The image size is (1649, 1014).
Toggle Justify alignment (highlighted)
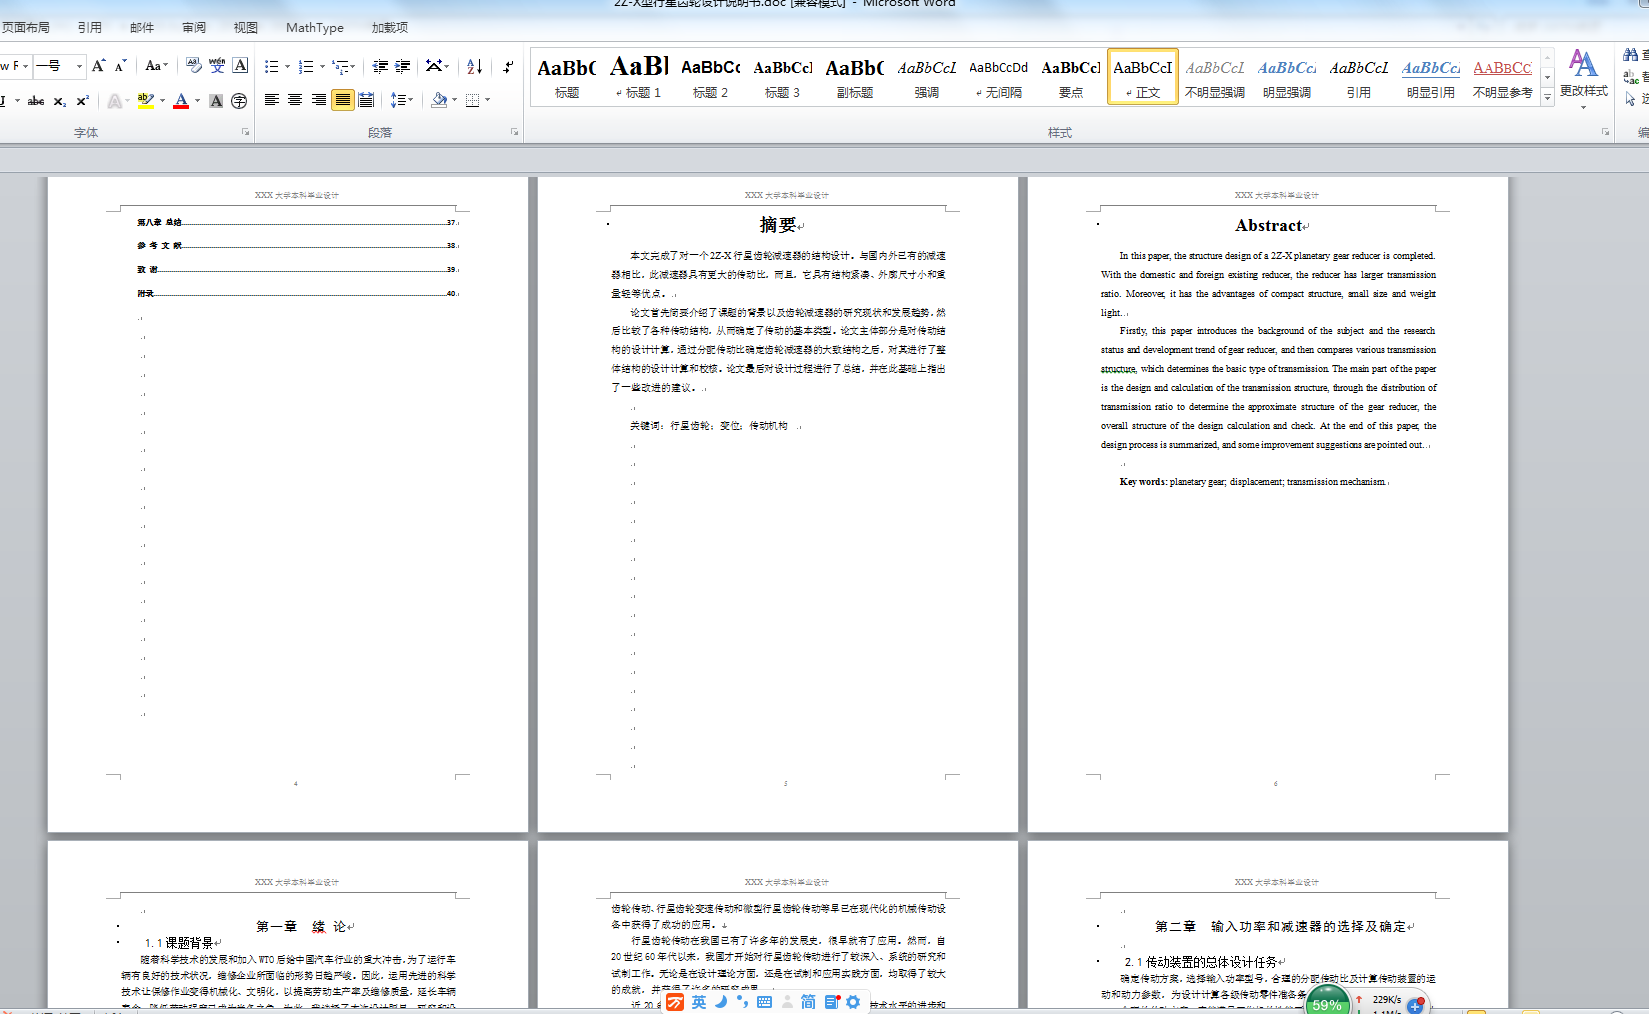click(x=342, y=100)
